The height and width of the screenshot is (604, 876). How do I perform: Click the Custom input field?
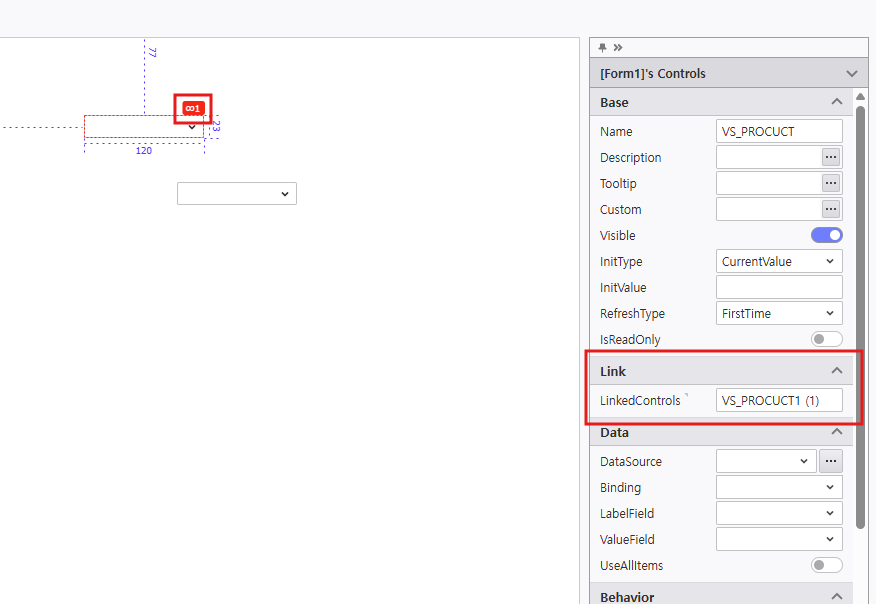(x=769, y=210)
